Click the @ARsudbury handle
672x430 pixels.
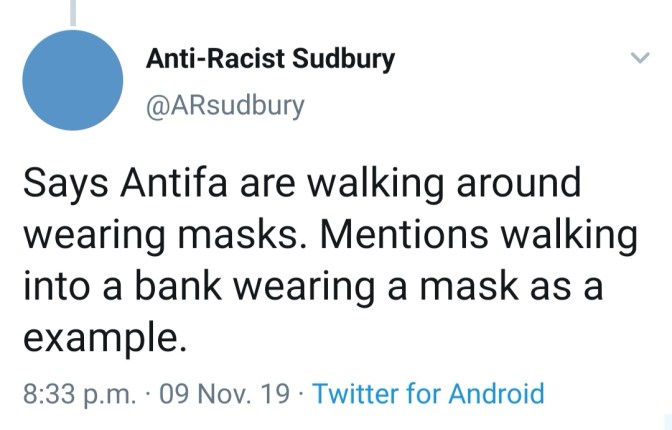(225, 105)
